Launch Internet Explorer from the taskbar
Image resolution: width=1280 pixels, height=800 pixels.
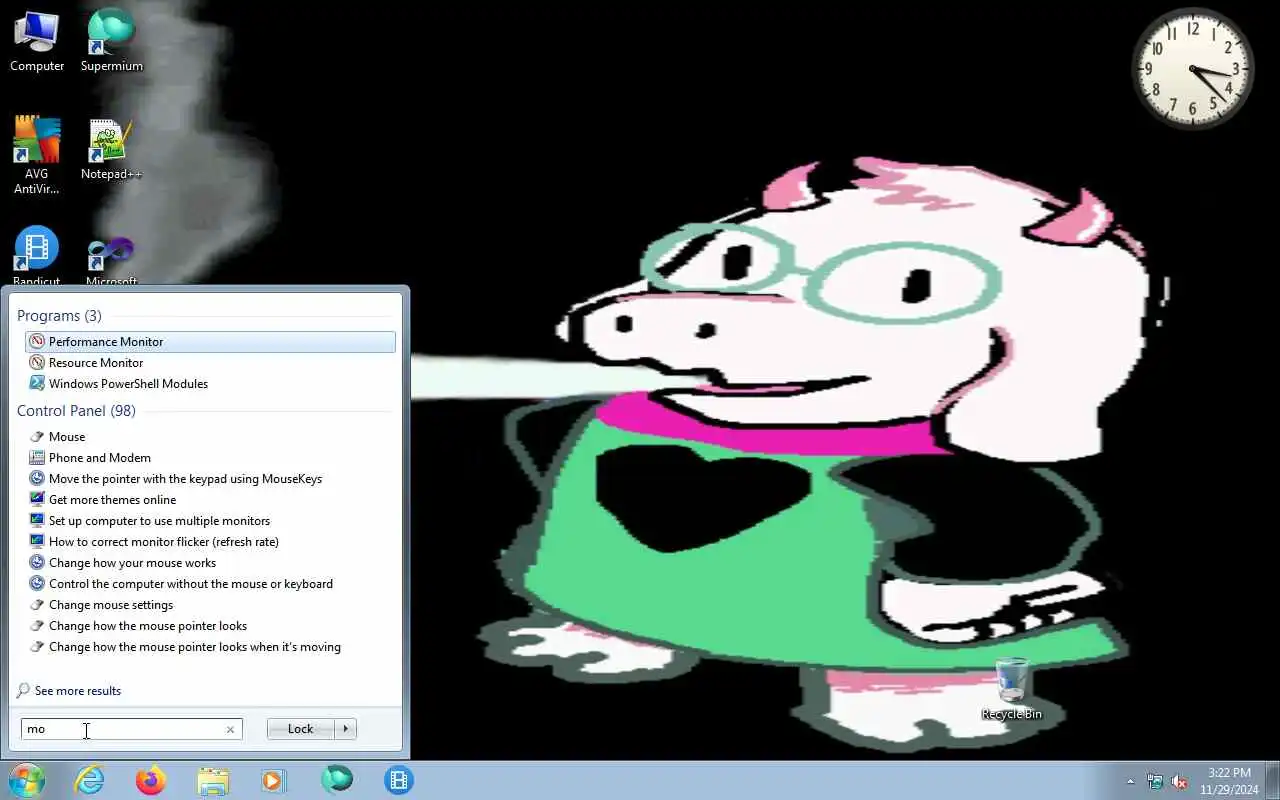[90, 780]
